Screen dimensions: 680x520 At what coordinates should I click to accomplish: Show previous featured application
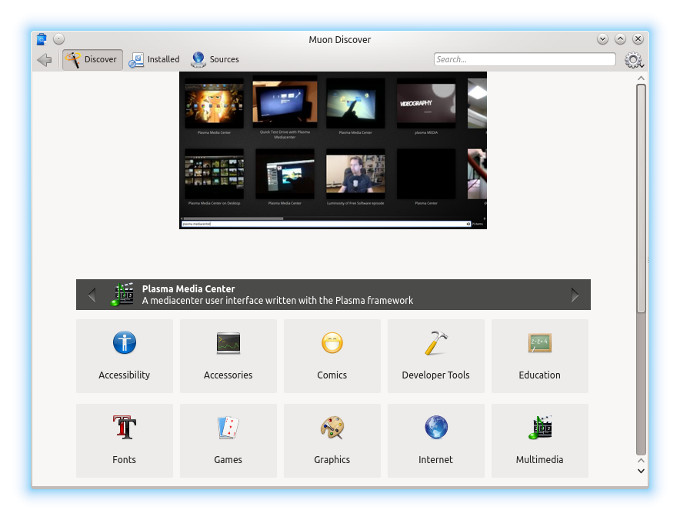tap(92, 295)
